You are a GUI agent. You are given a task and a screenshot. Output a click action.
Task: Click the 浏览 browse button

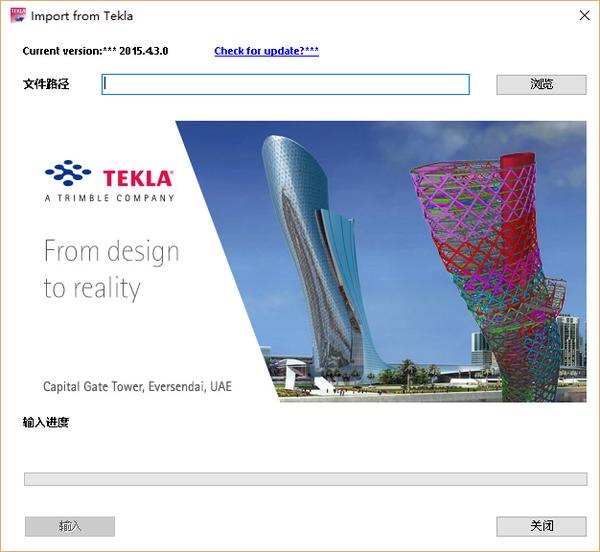coord(541,85)
